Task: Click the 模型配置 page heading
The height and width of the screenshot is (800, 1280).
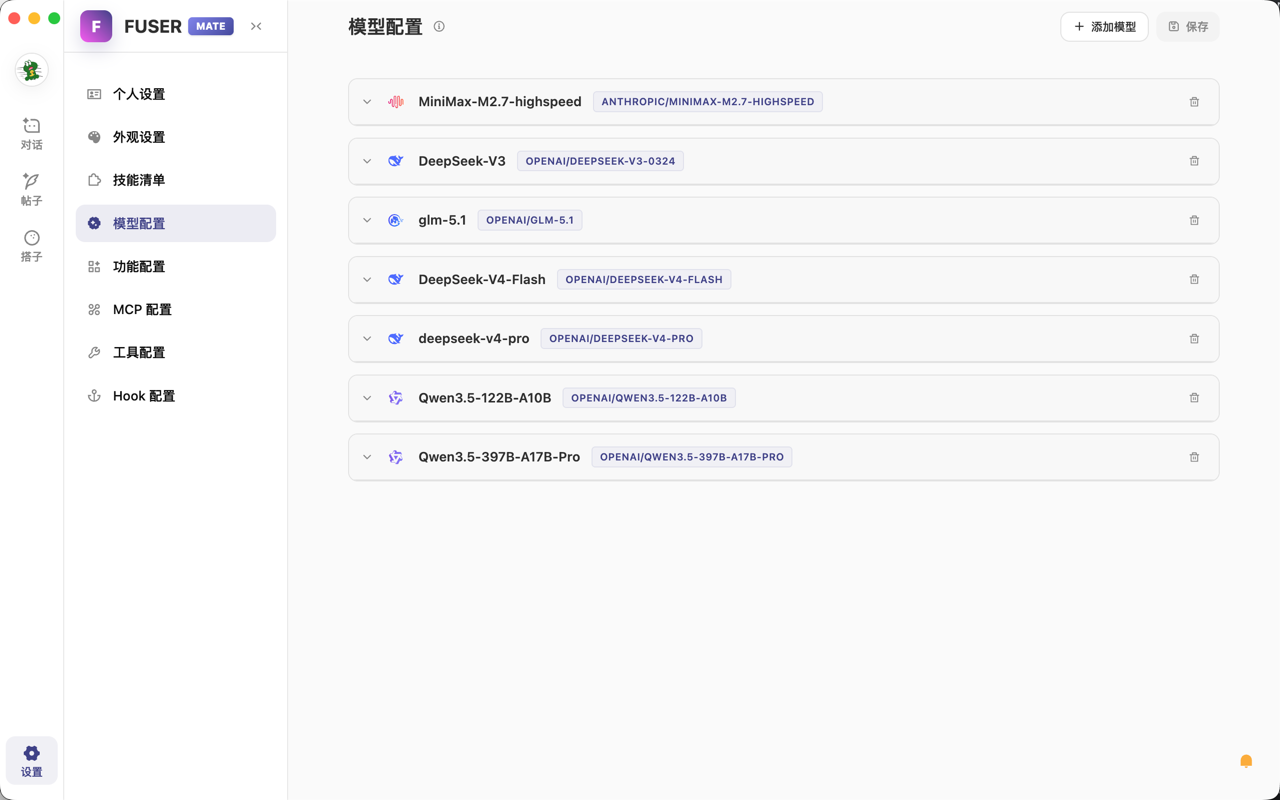Action: 385,27
